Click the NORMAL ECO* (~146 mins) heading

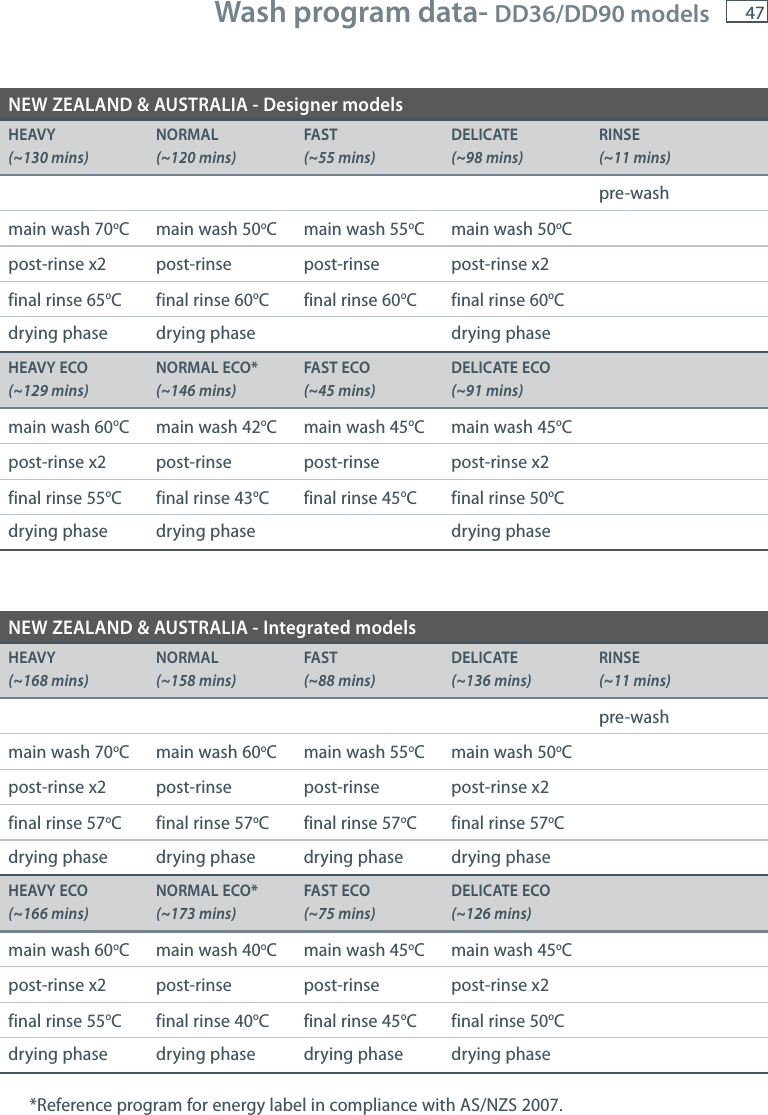pos(207,379)
